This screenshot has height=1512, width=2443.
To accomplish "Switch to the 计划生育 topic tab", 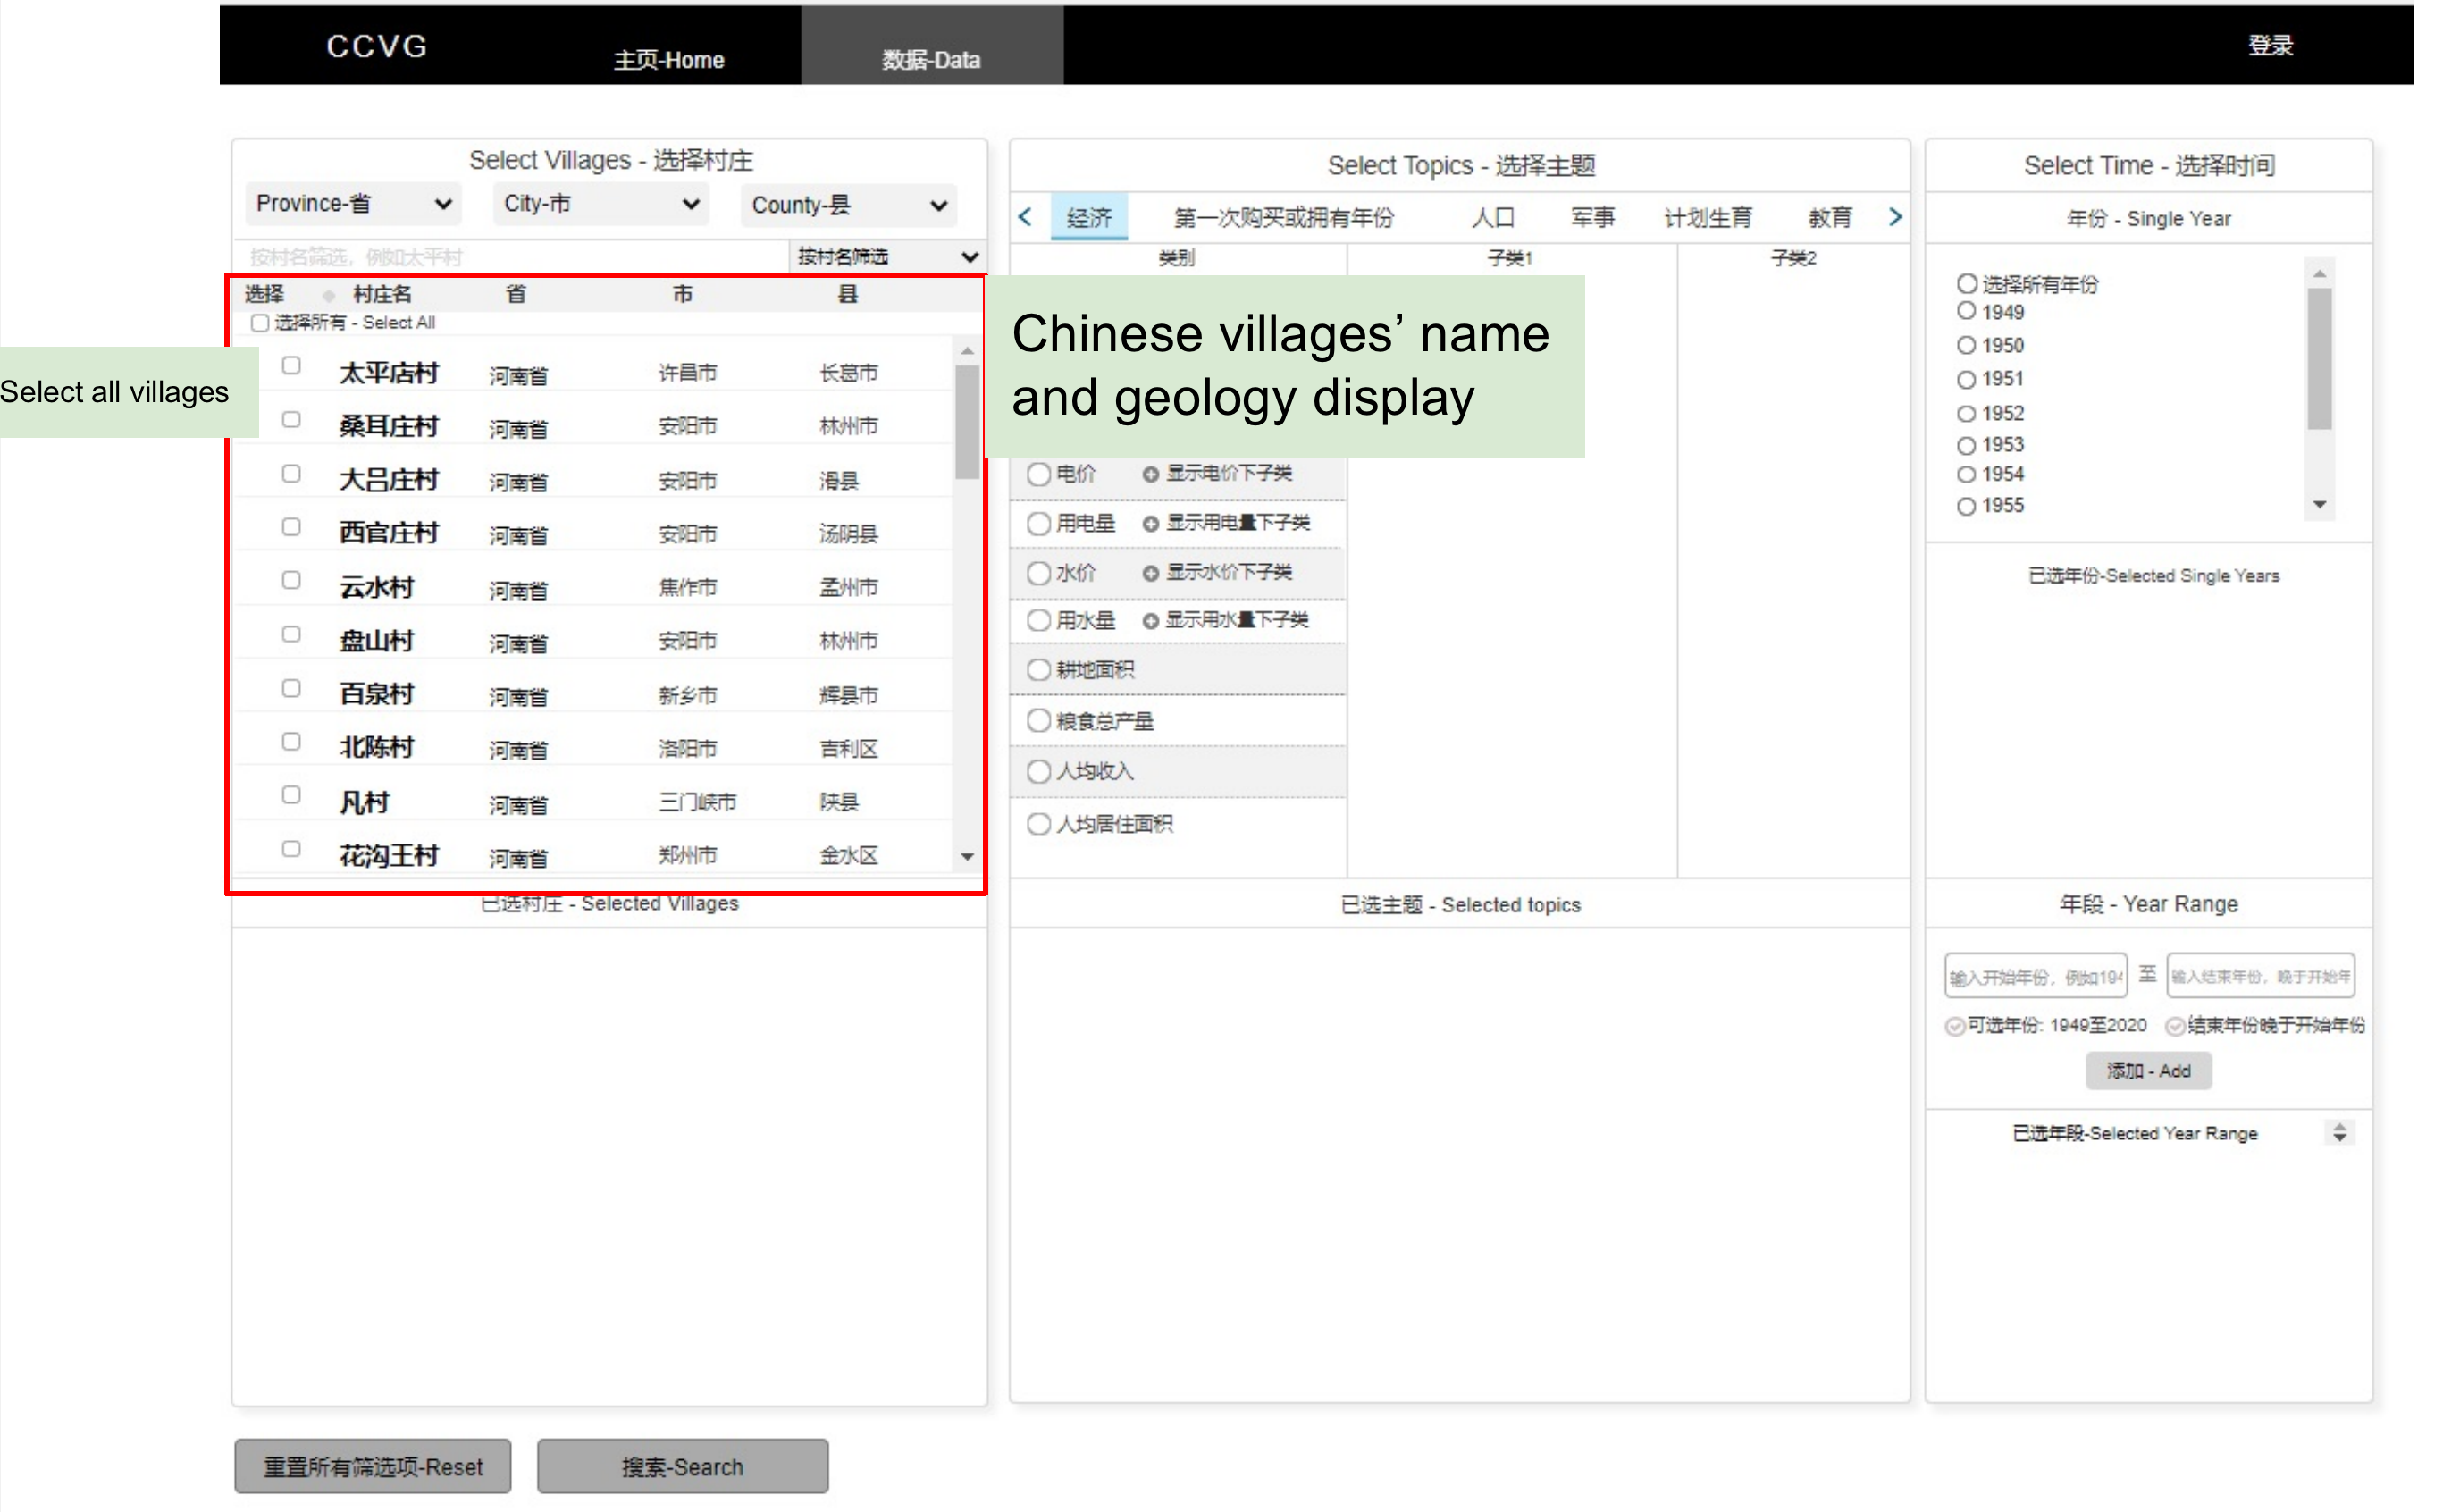I will [1708, 218].
